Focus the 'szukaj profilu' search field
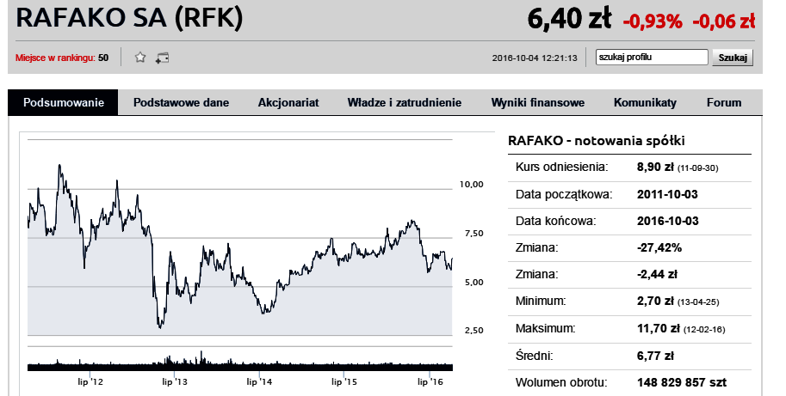The height and width of the screenshot is (396, 786). (652, 57)
